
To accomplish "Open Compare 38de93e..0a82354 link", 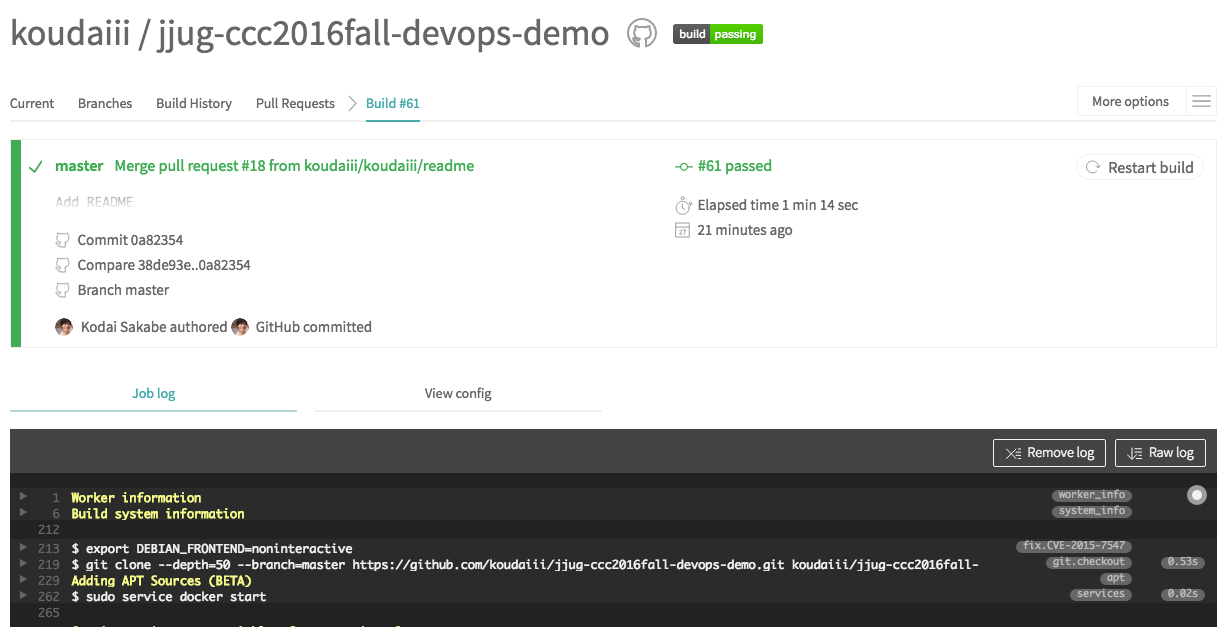I will pos(163,265).
